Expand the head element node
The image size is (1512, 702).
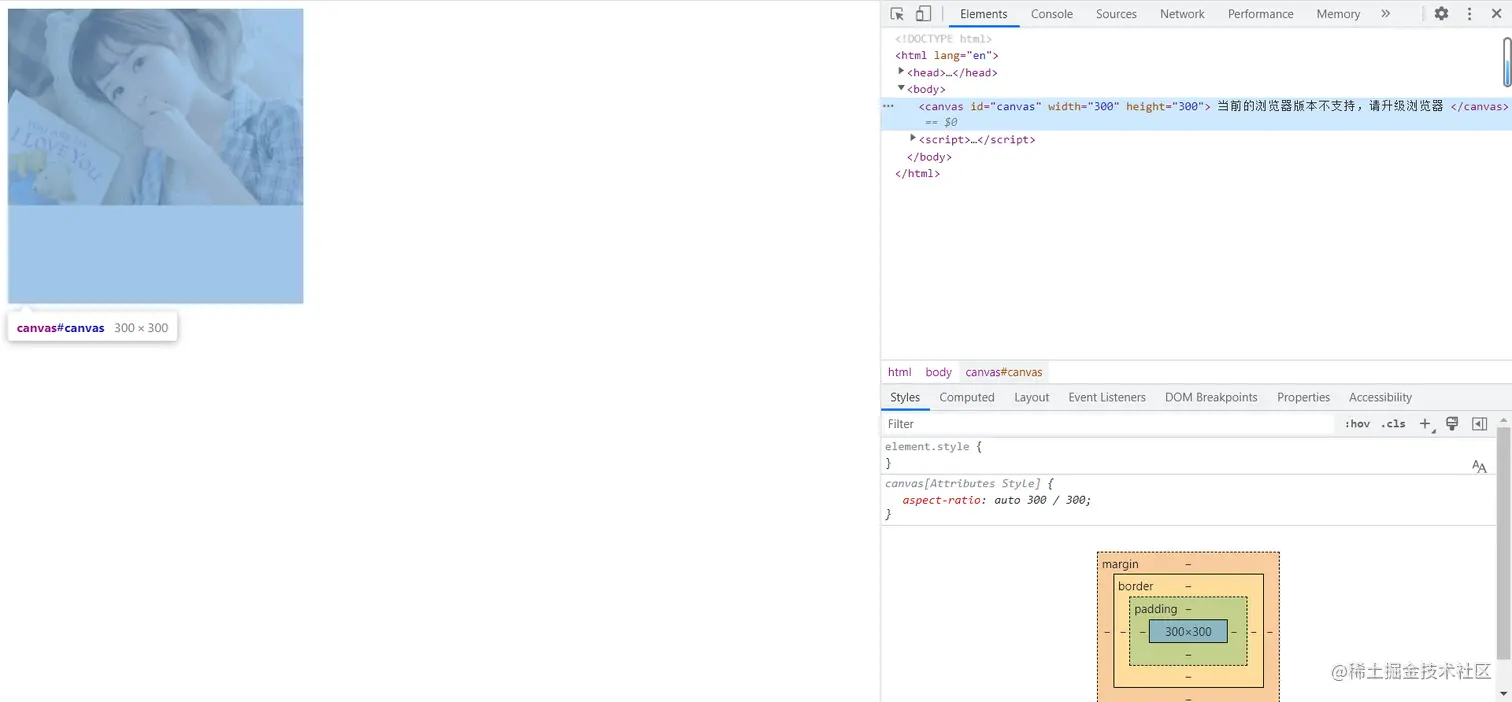pos(901,72)
